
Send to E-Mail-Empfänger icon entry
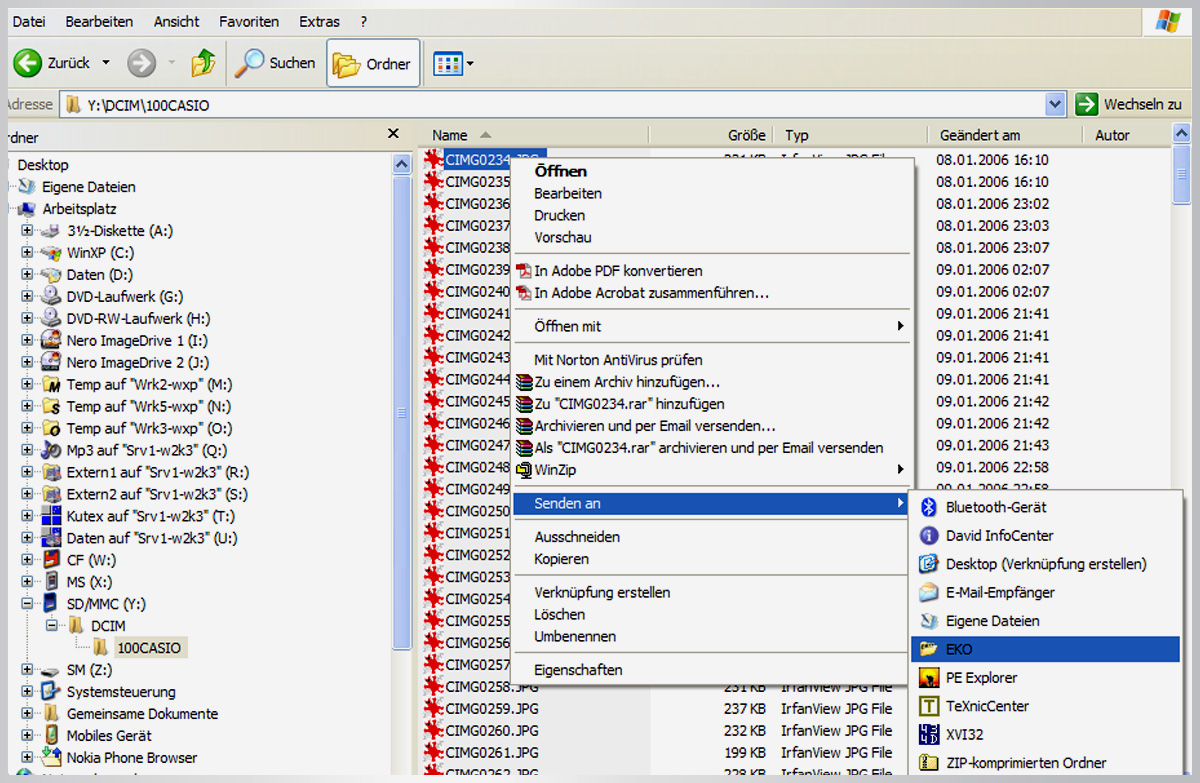coord(1046,593)
